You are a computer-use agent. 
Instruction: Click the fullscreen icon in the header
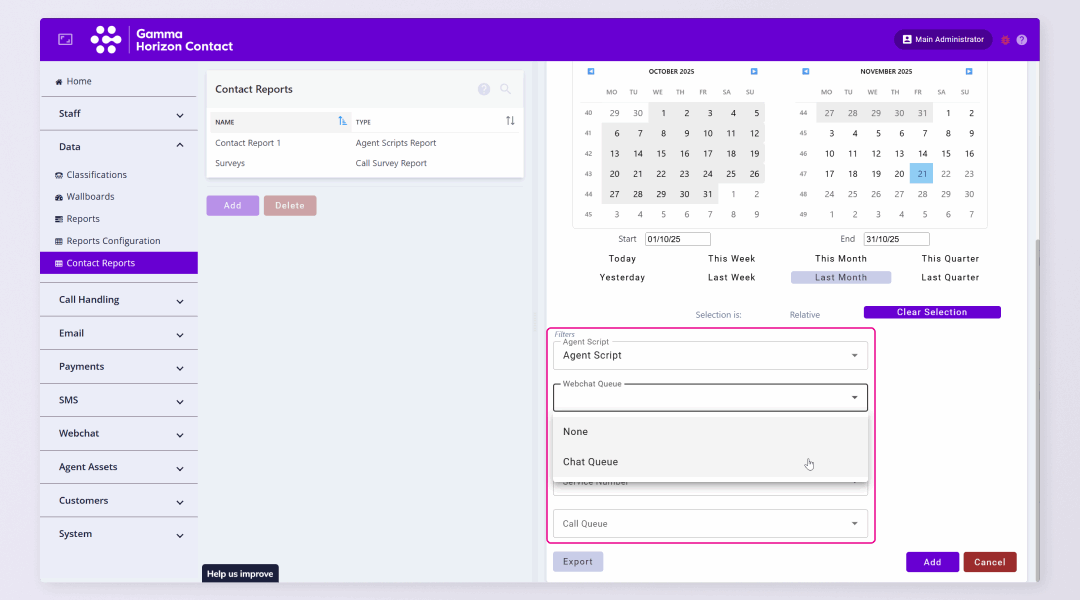pos(65,39)
